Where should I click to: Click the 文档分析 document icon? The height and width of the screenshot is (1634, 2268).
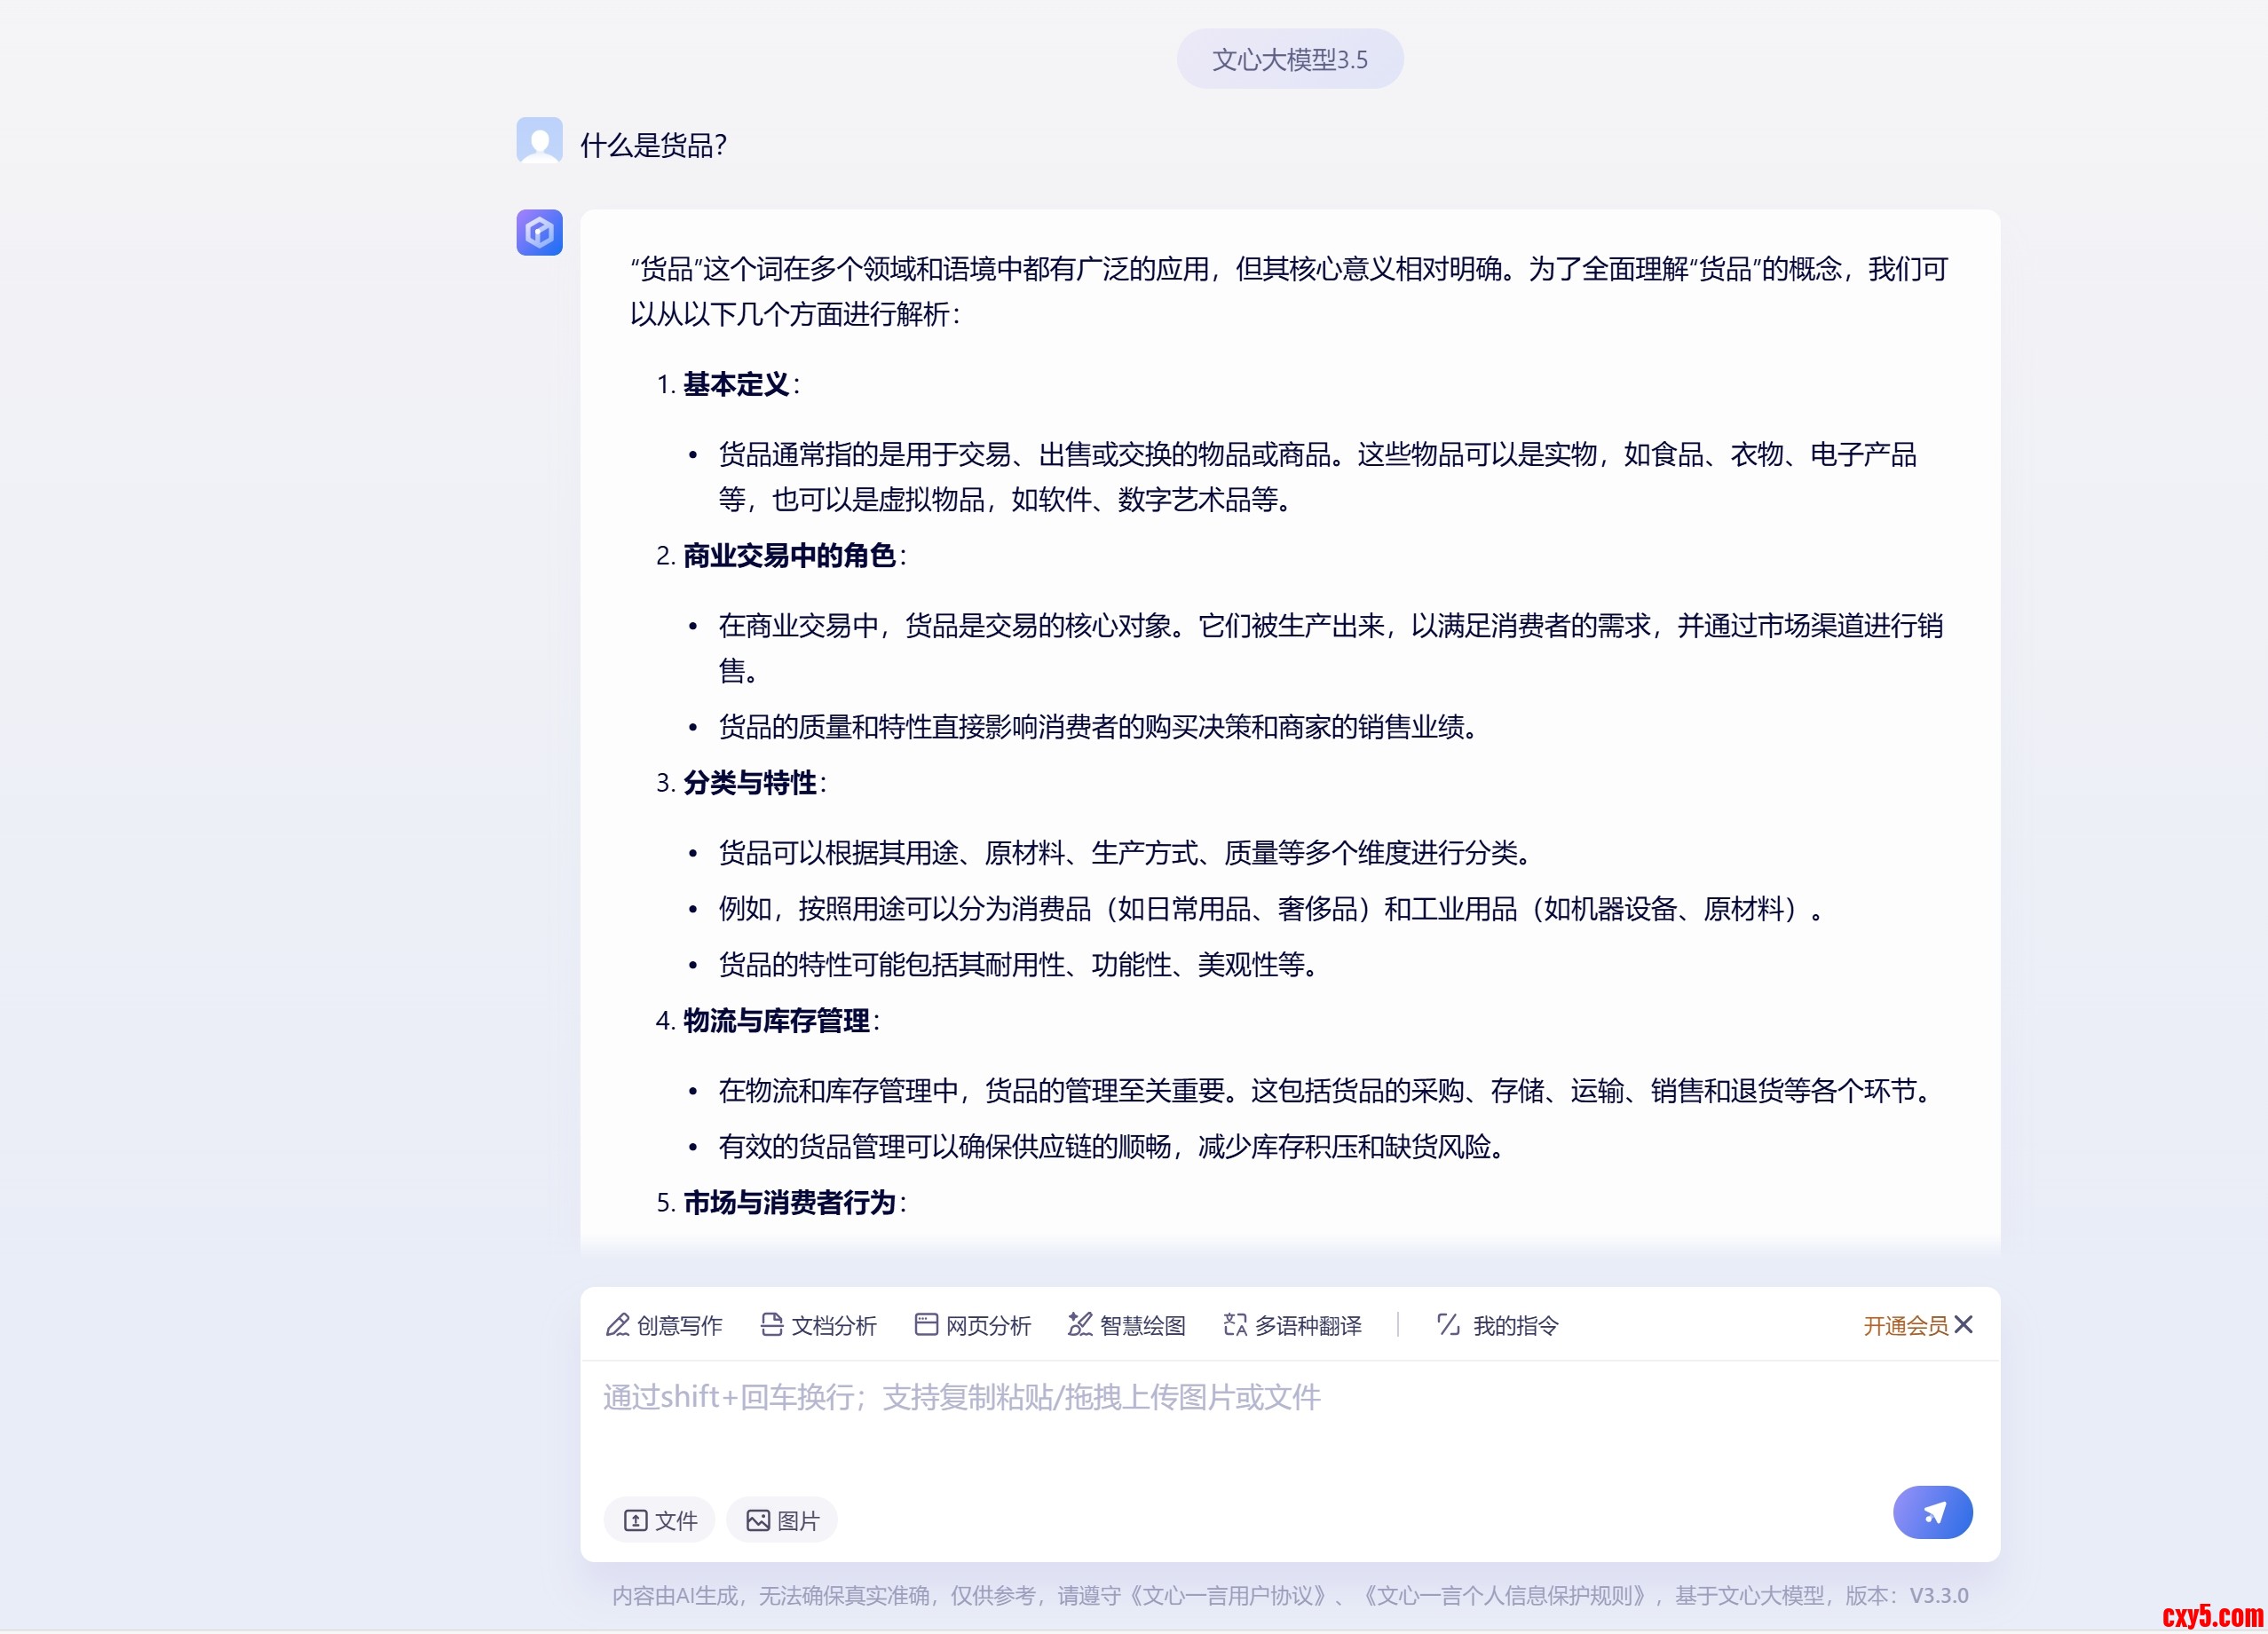tap(771, 1324)
